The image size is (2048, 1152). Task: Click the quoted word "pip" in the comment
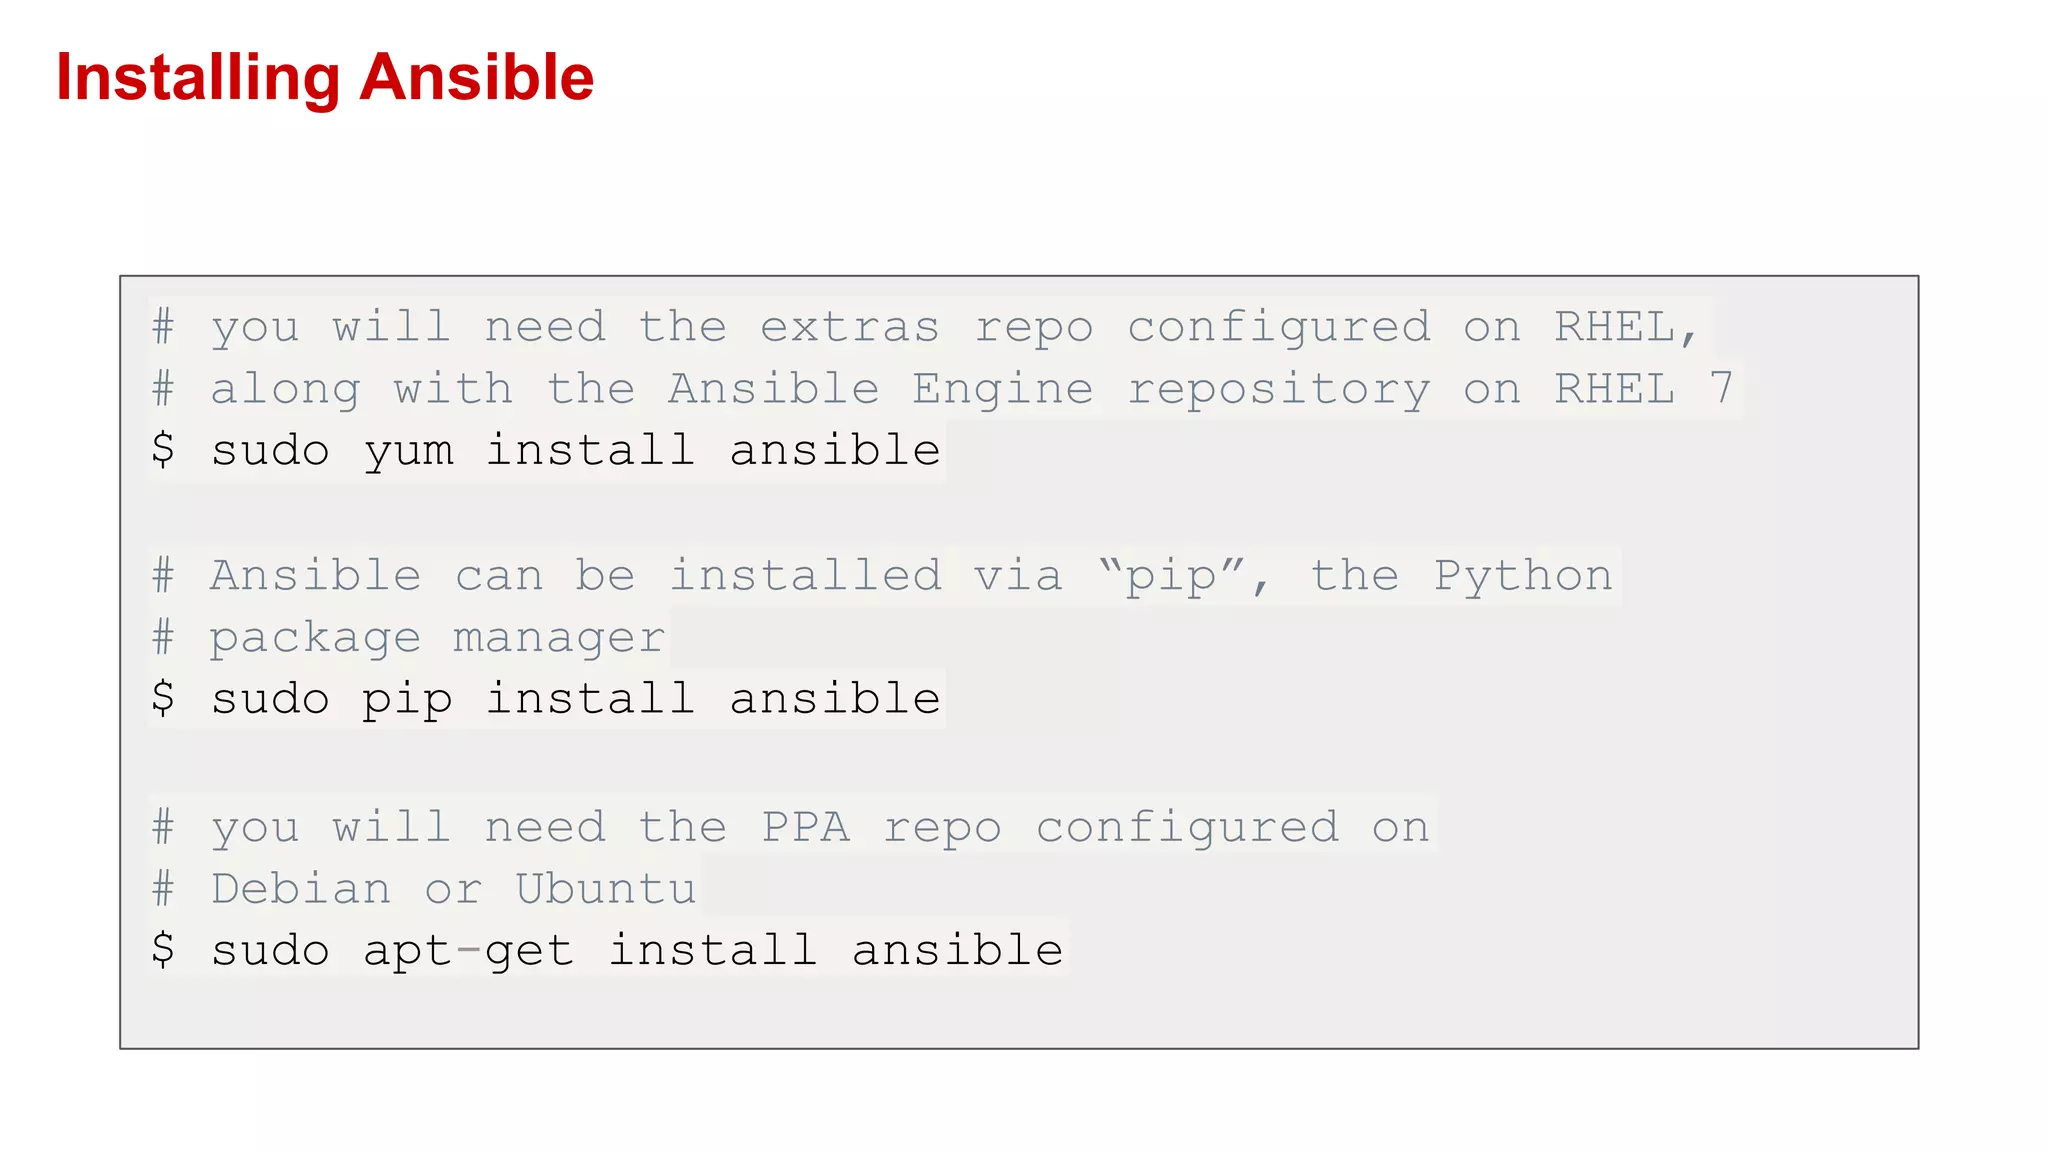click(1170, 577)
